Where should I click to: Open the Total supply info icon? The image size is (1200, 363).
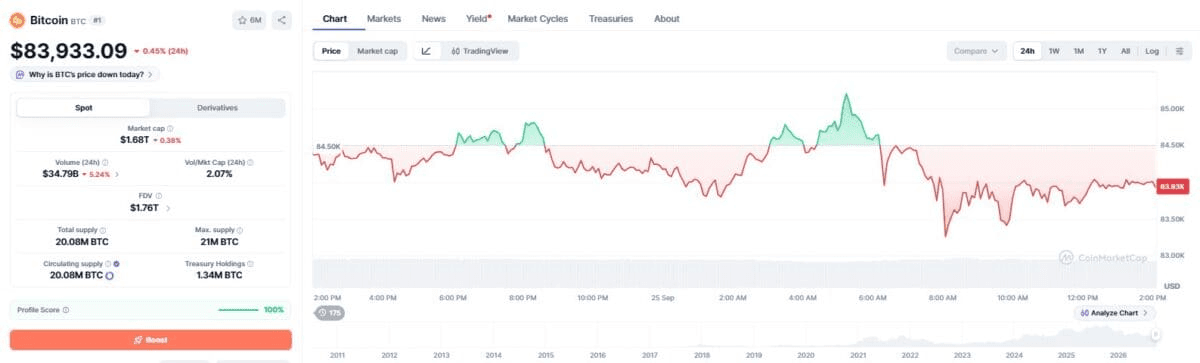104,230
